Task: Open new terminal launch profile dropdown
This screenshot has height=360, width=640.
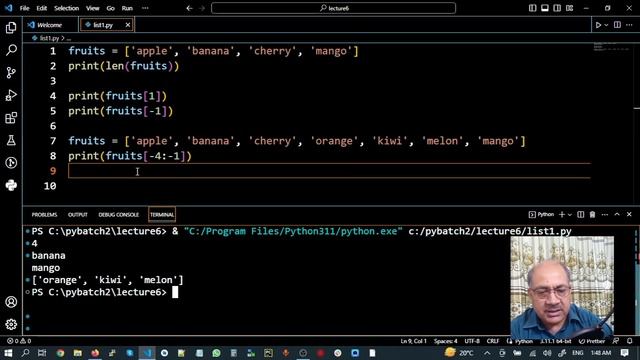Action: [x=570, y=215]
